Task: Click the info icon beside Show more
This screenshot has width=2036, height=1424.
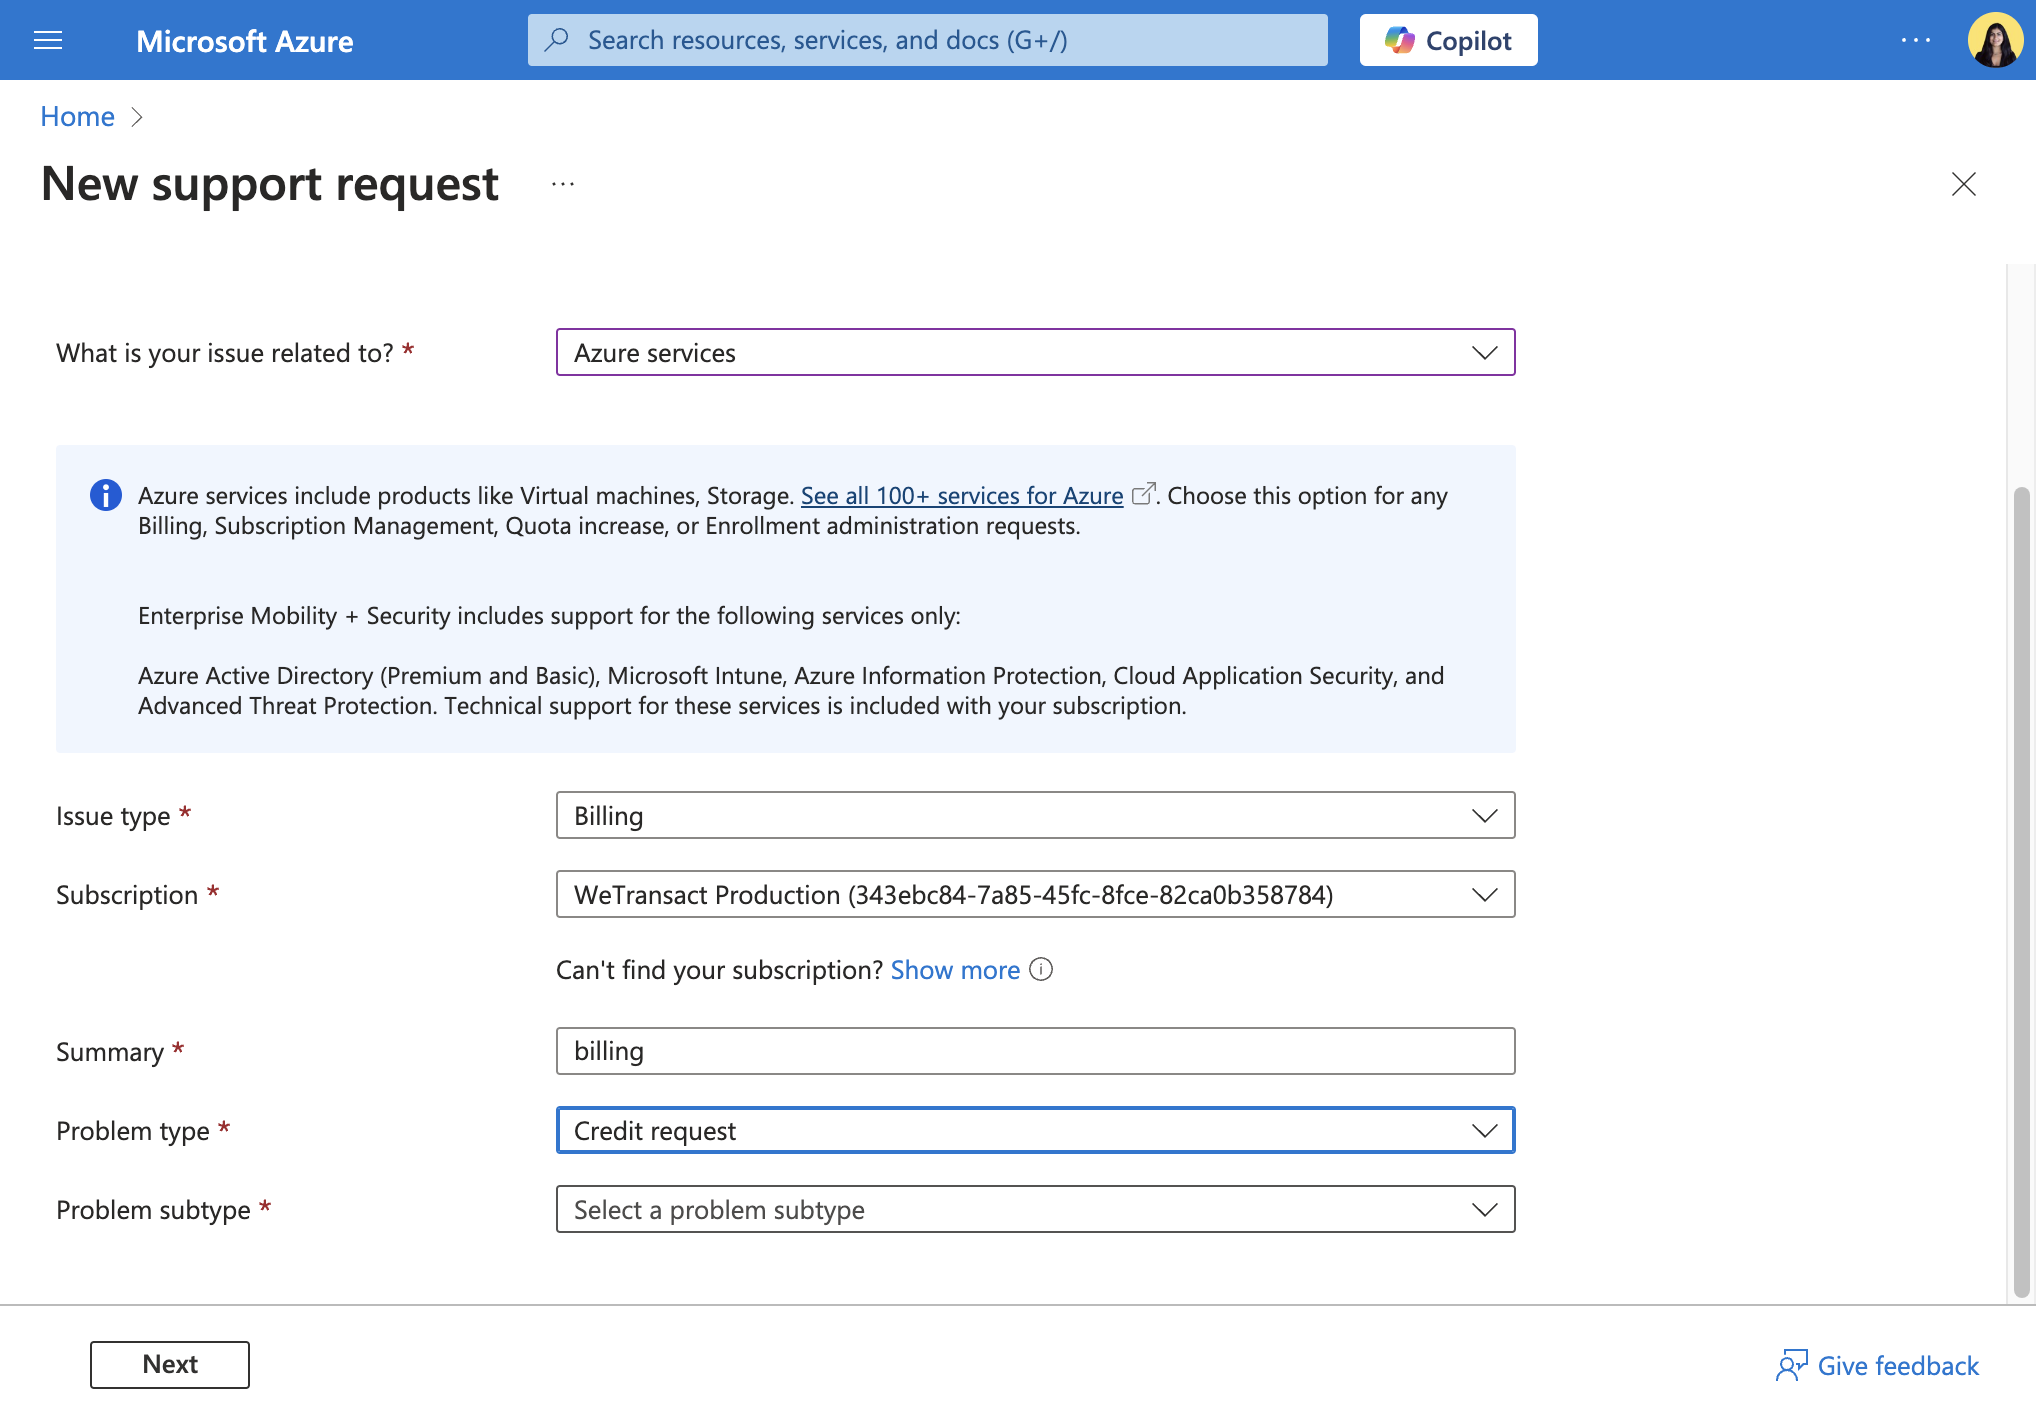Action: (1041, 969)
